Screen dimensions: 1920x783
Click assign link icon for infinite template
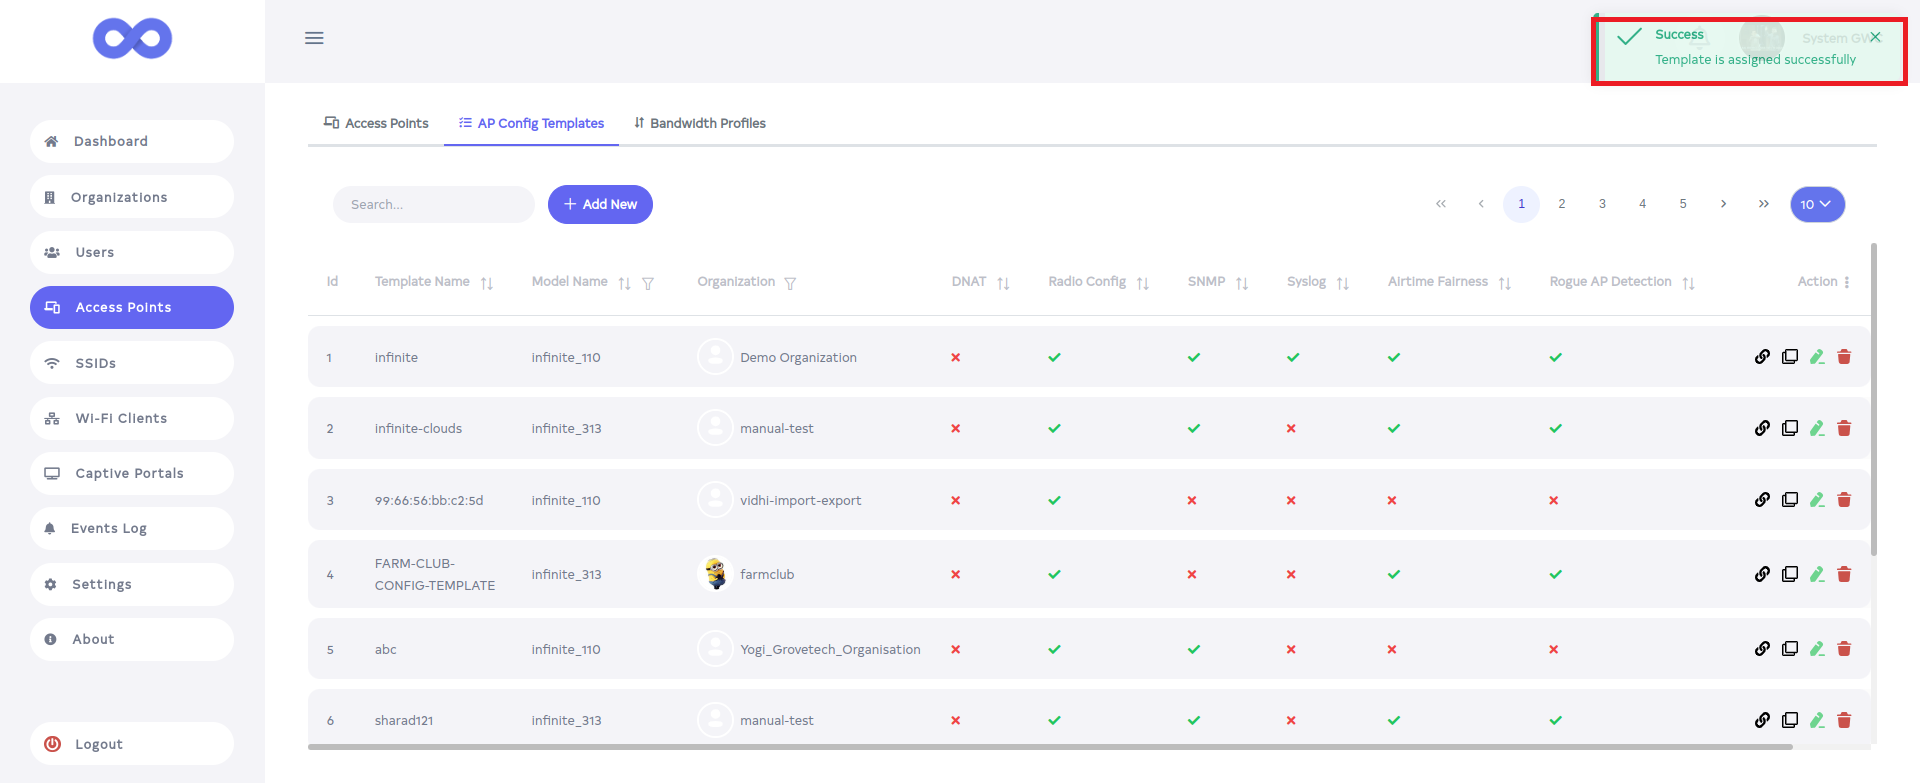(1762, 357)
